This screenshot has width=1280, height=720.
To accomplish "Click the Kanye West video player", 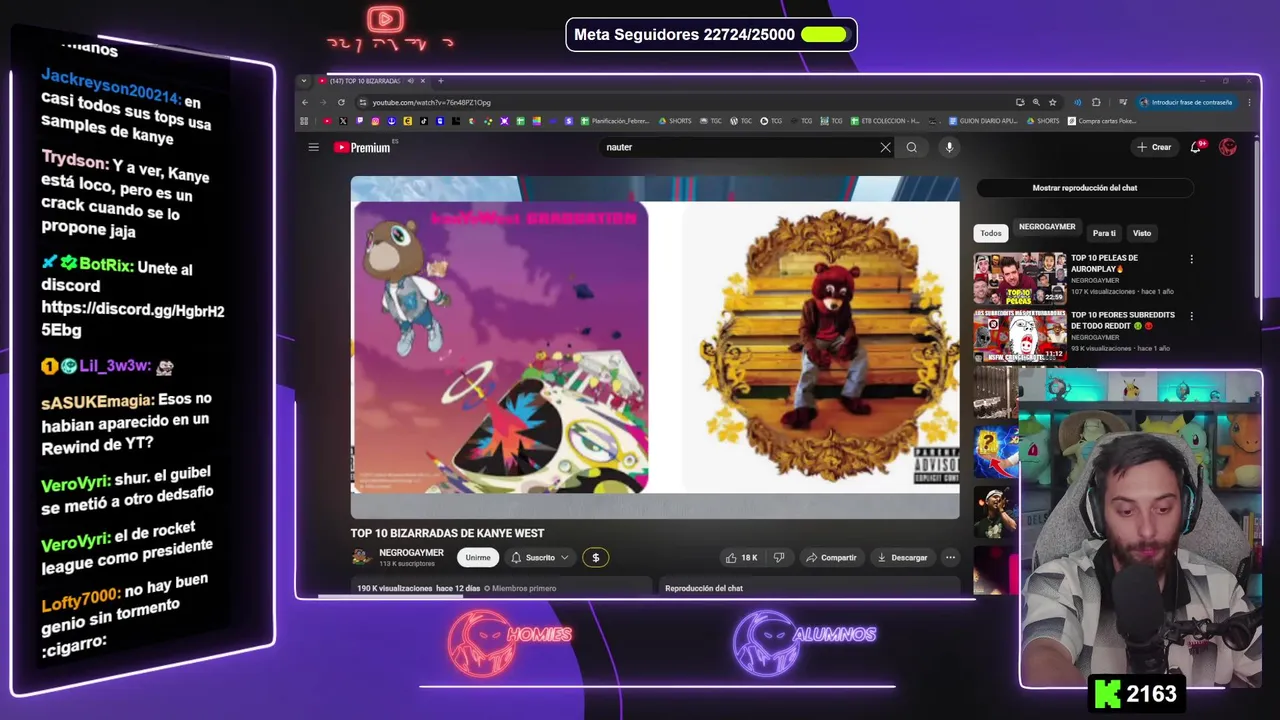I will pos(655,347).
